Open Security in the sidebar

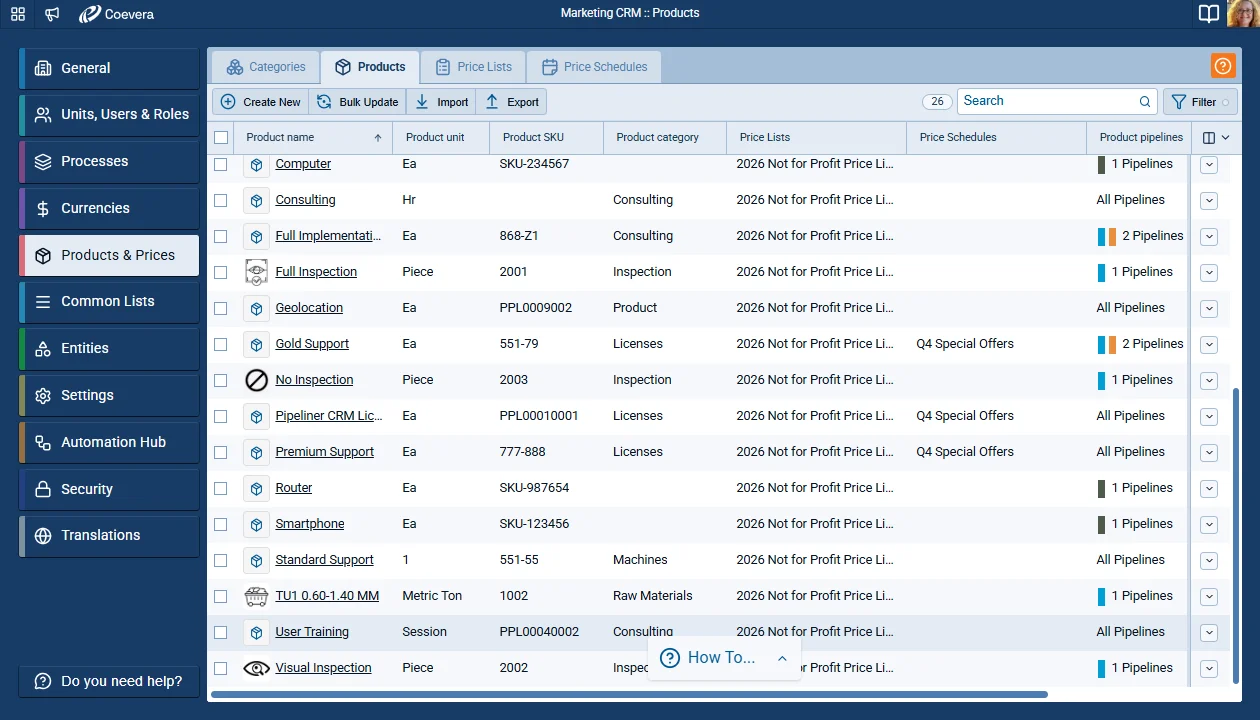pyautogui.click(x=109, y=489)
